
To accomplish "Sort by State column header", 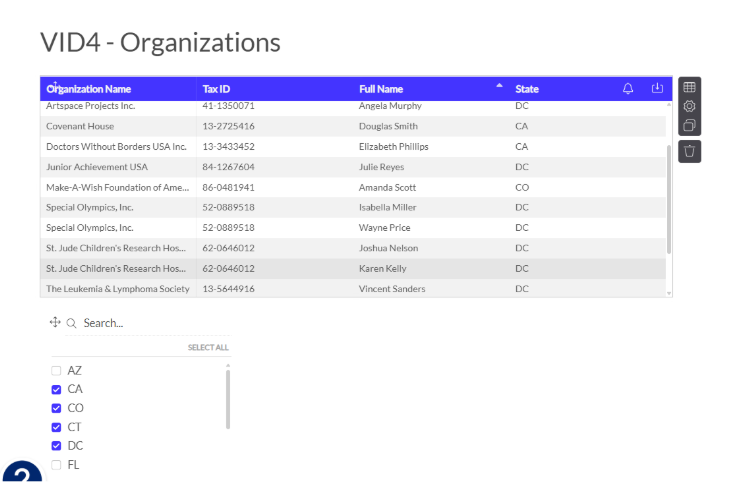I will coord(527,89).
